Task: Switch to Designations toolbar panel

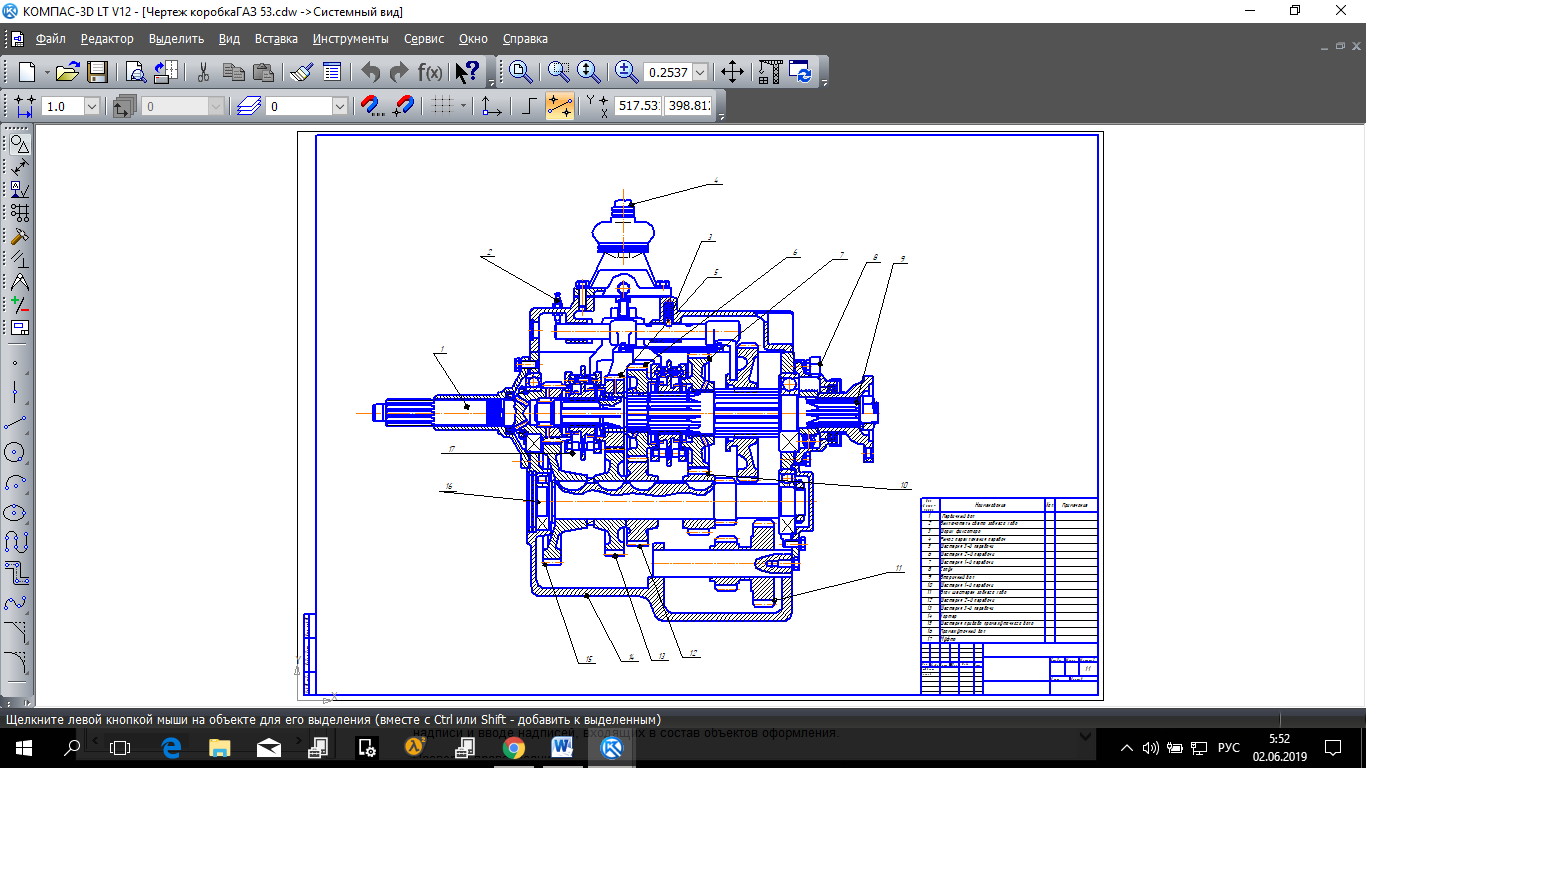Action: pyautogui.click(x=19, y=190)
